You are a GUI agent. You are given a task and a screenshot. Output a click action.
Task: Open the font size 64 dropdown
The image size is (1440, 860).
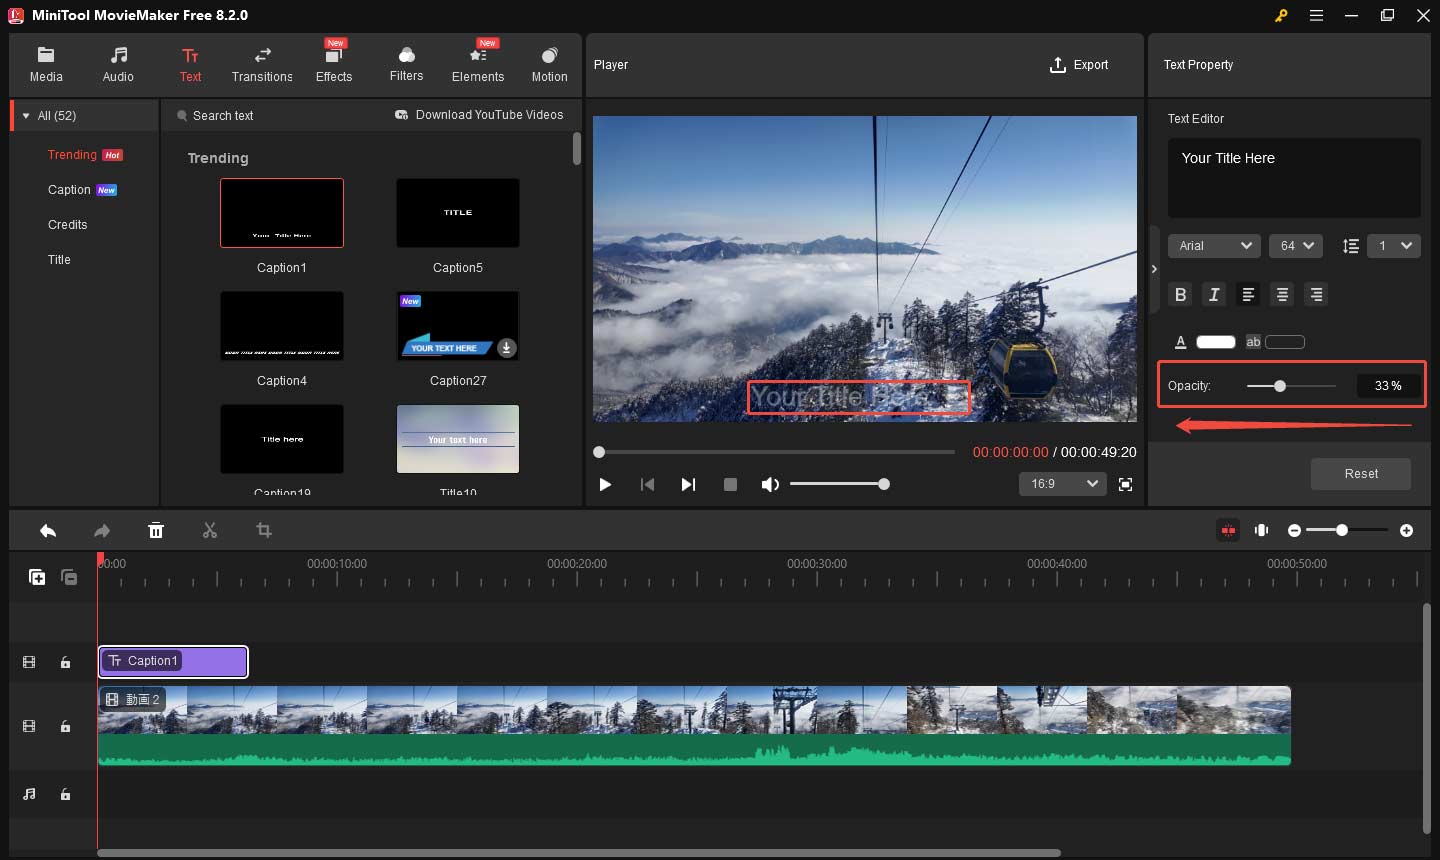coord(1296,246)
